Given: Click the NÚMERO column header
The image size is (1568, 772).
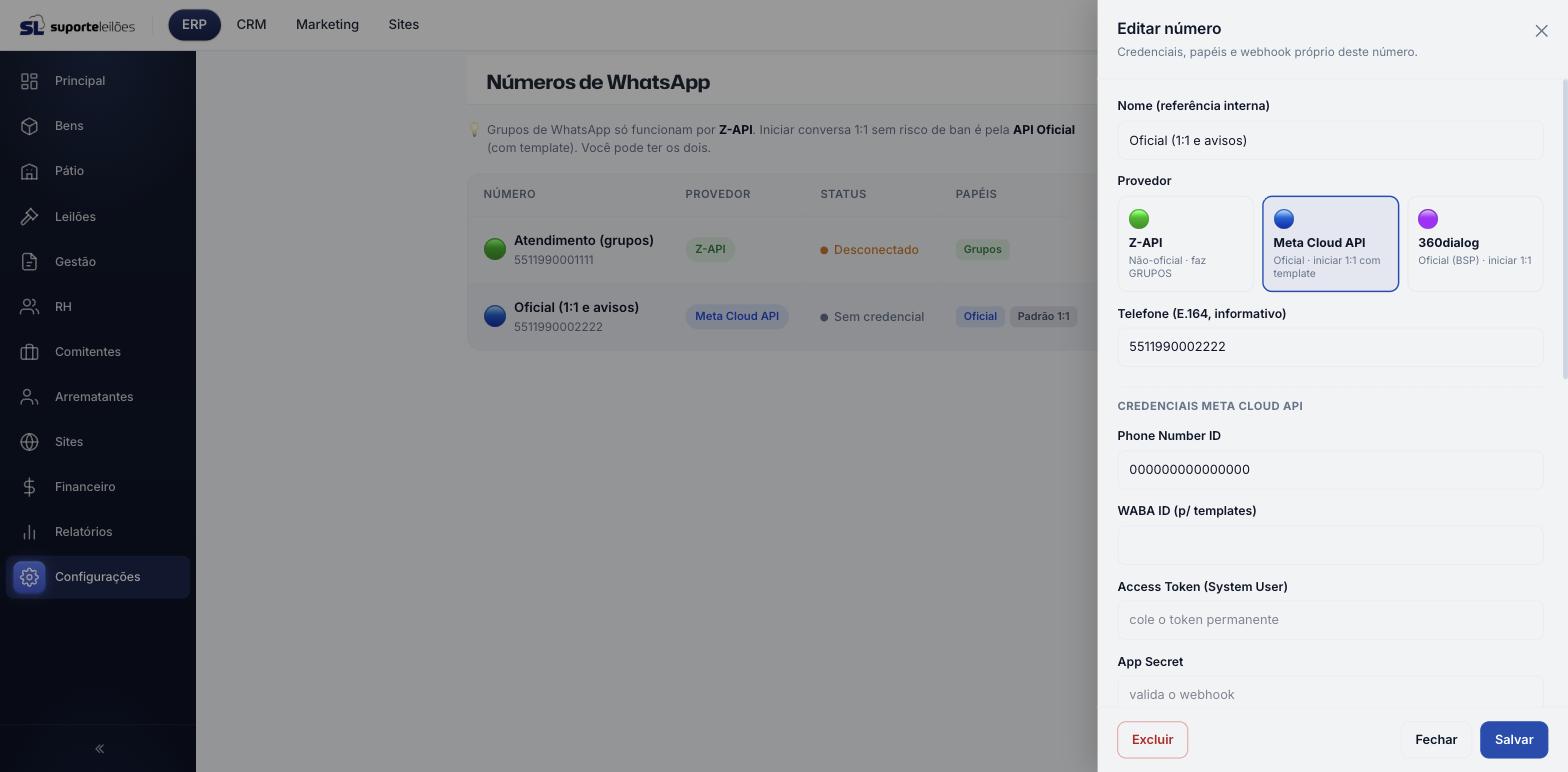Looking at the screenshot, I should pos(509,194).
